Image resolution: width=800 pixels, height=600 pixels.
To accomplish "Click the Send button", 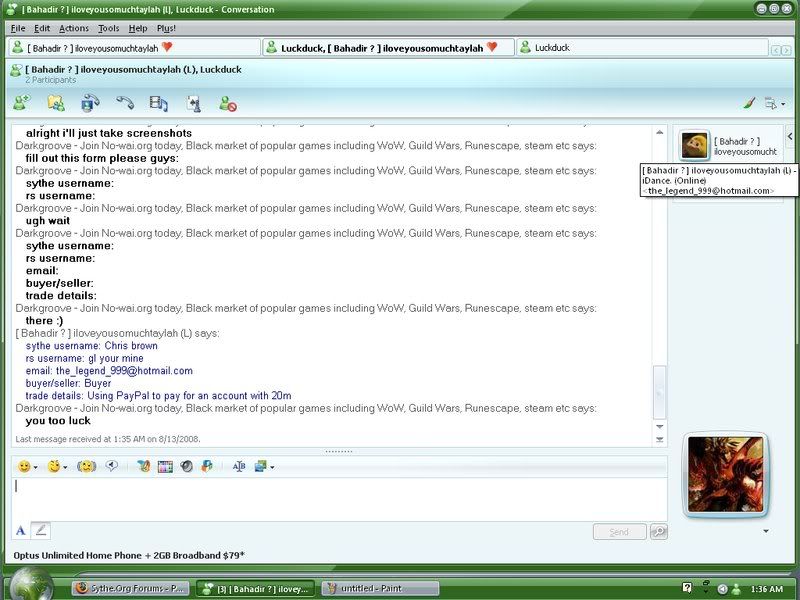I will (619, 532).
